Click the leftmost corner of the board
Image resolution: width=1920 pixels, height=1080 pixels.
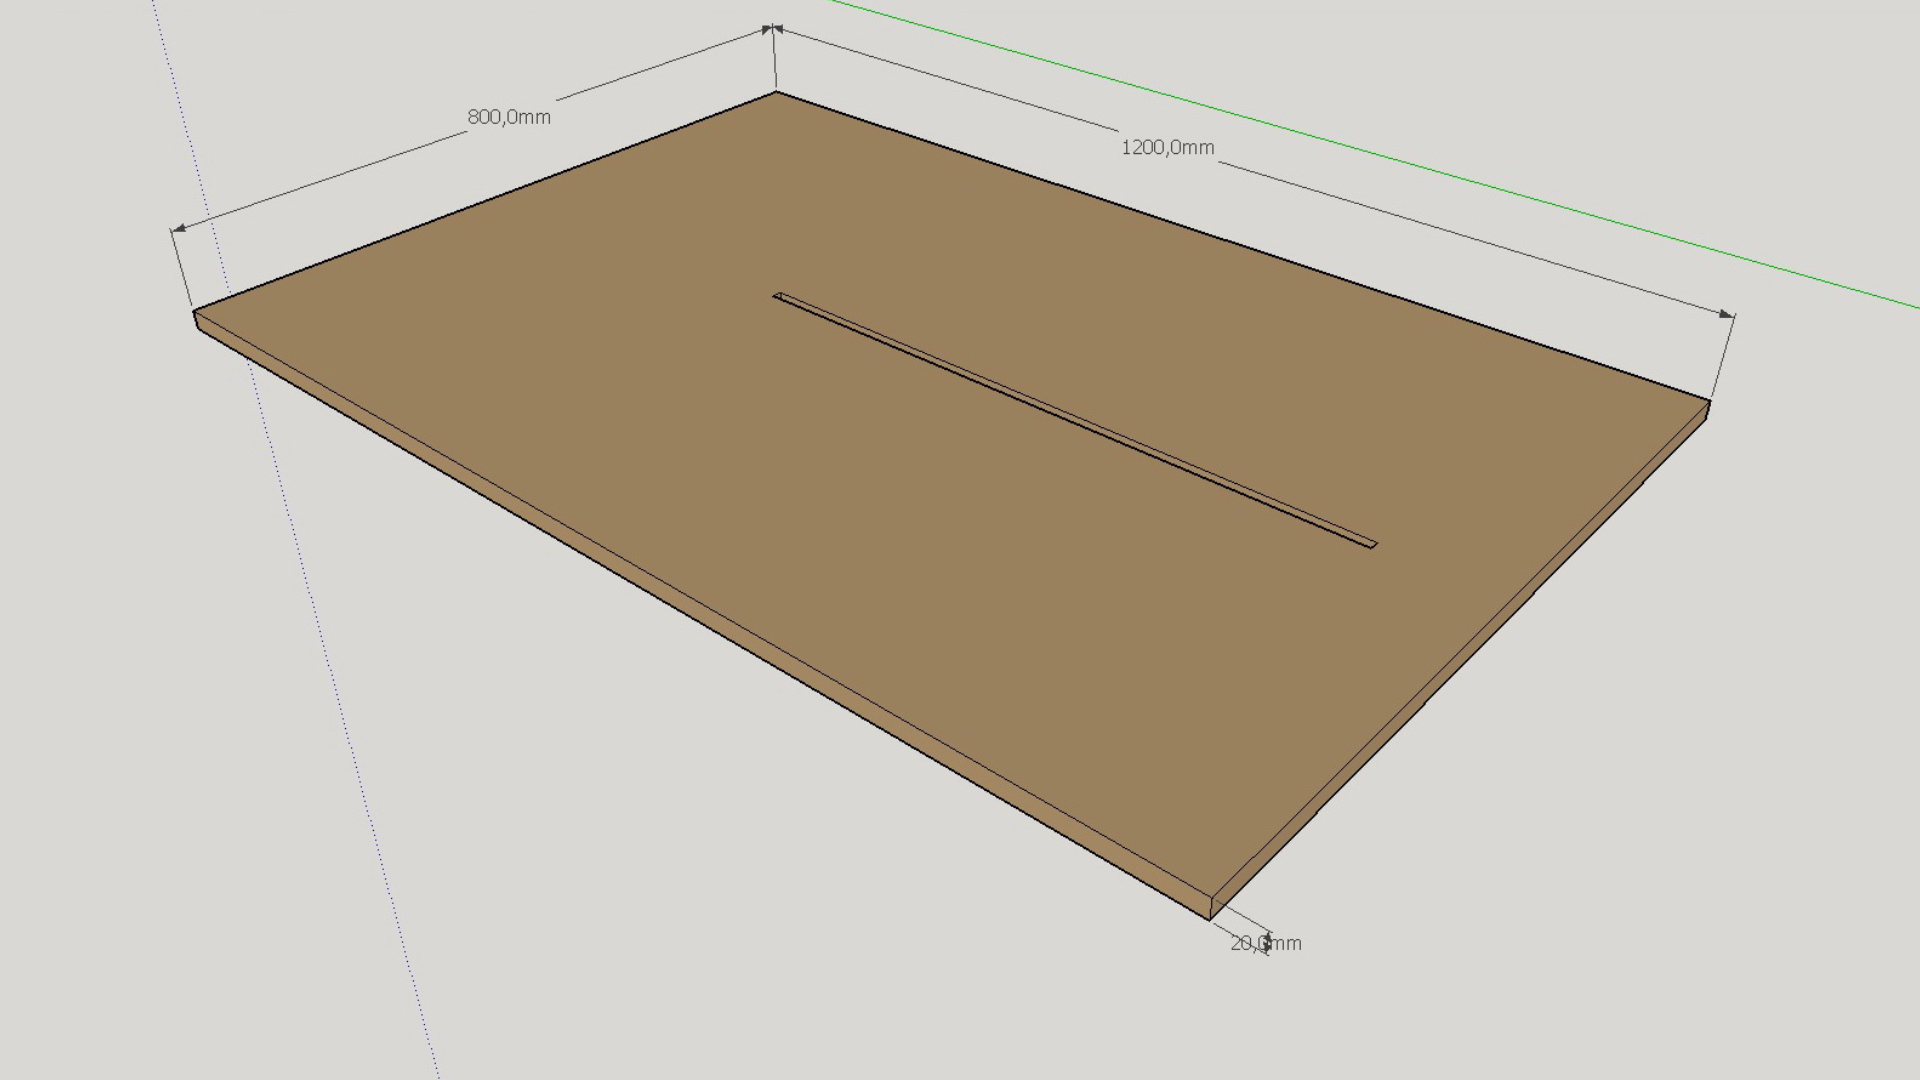point(194,313)
